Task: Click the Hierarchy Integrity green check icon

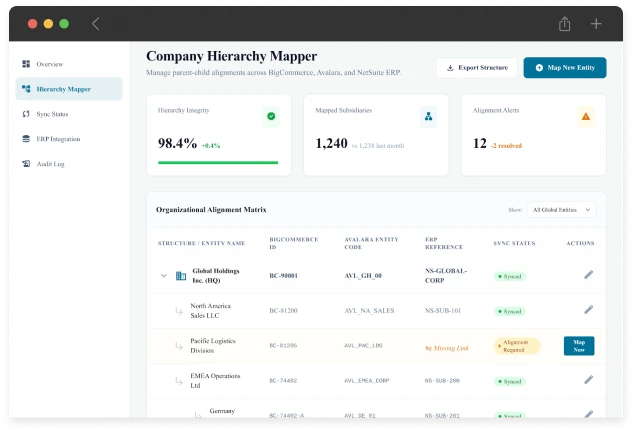Action: pos(270,117)
